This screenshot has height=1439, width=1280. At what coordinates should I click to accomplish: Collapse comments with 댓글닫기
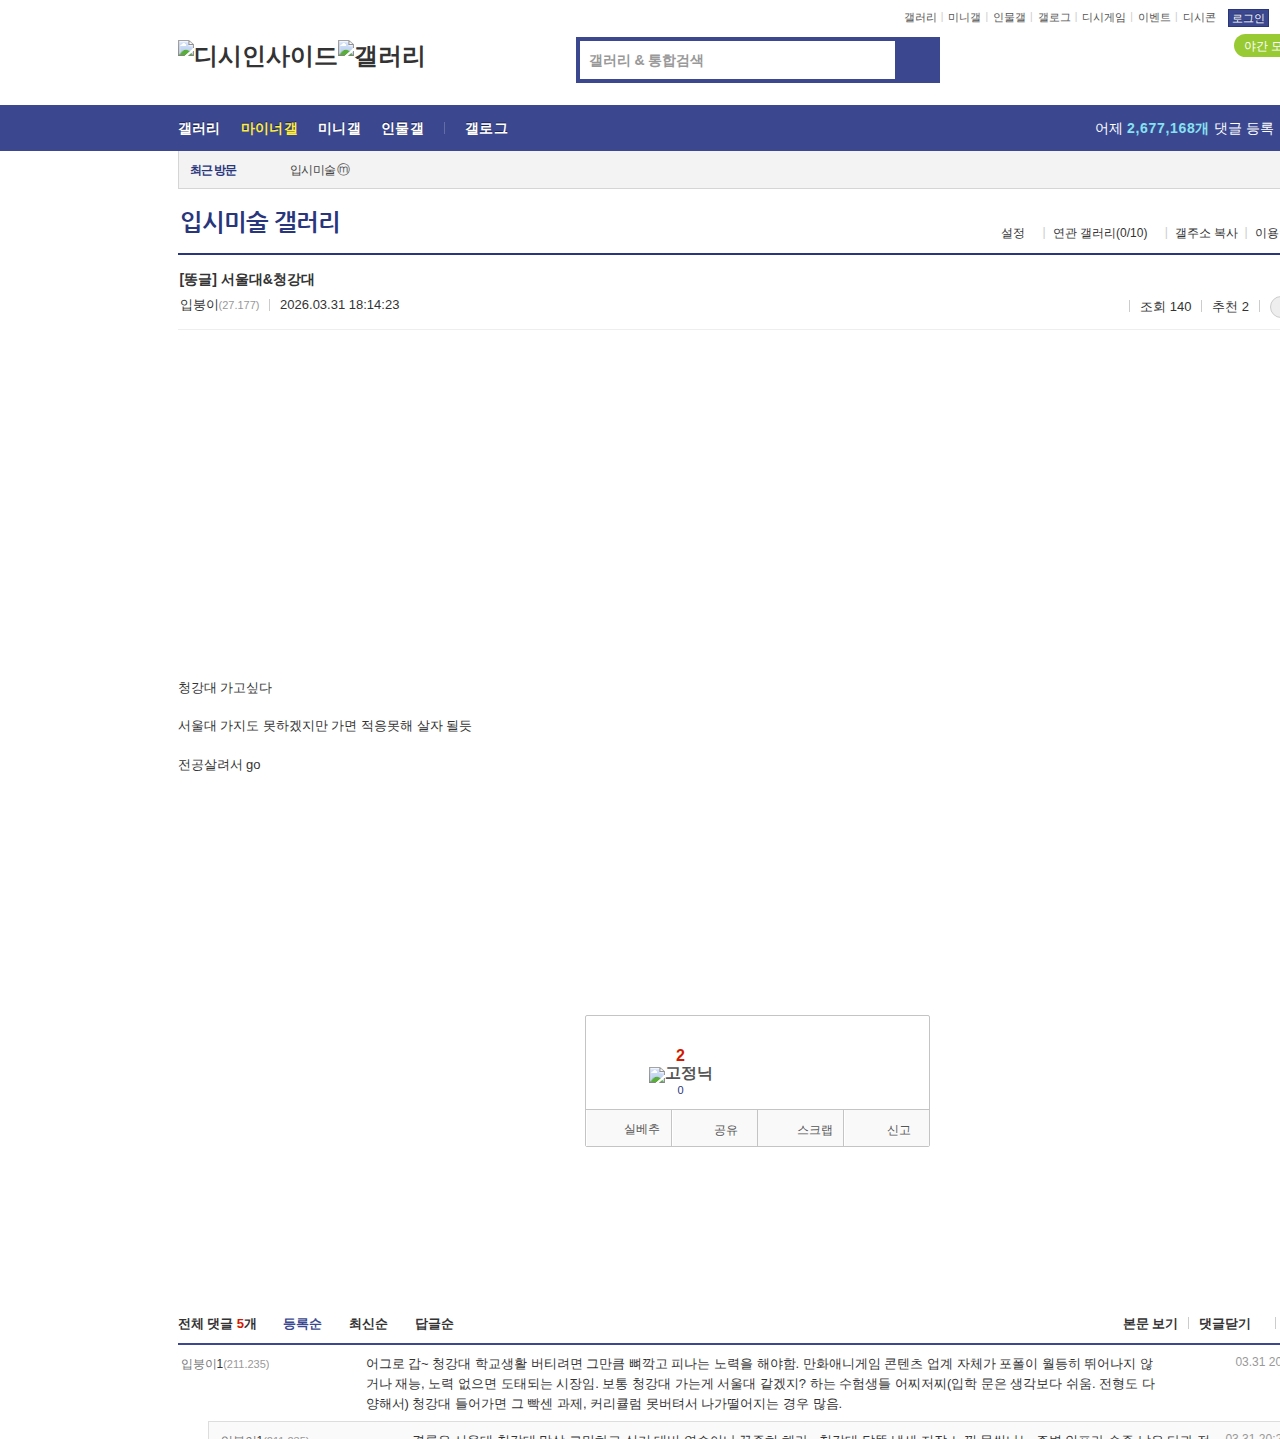pos(1224,1324)
